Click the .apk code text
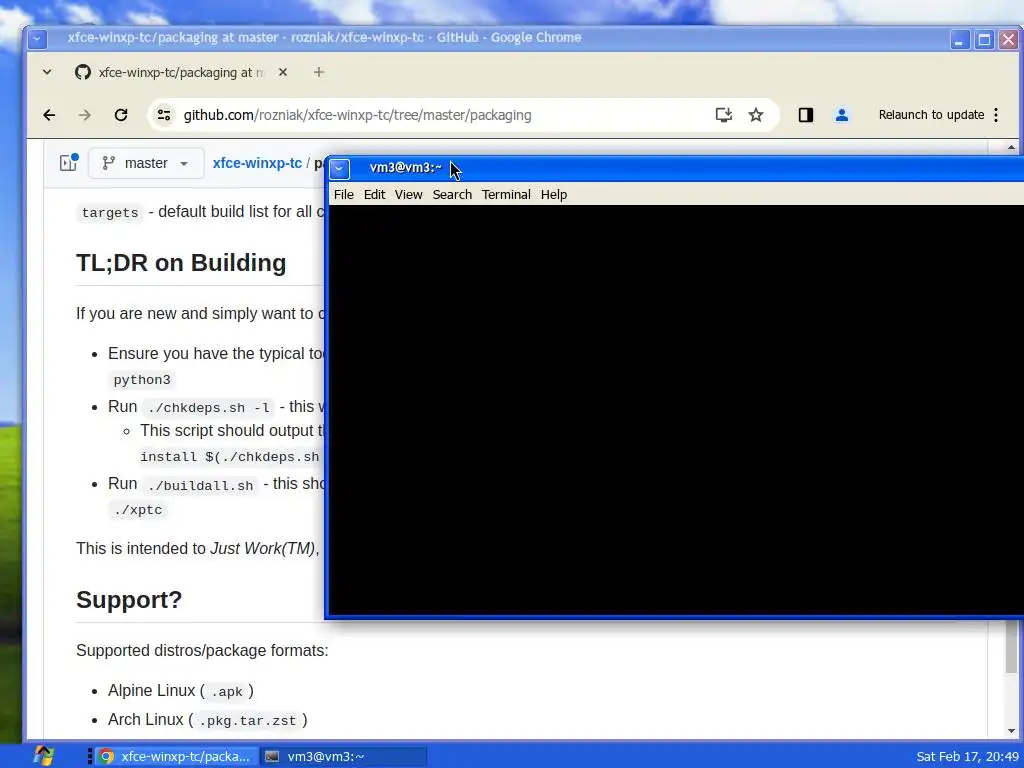 pyautogui.click(x=227, y=692)
